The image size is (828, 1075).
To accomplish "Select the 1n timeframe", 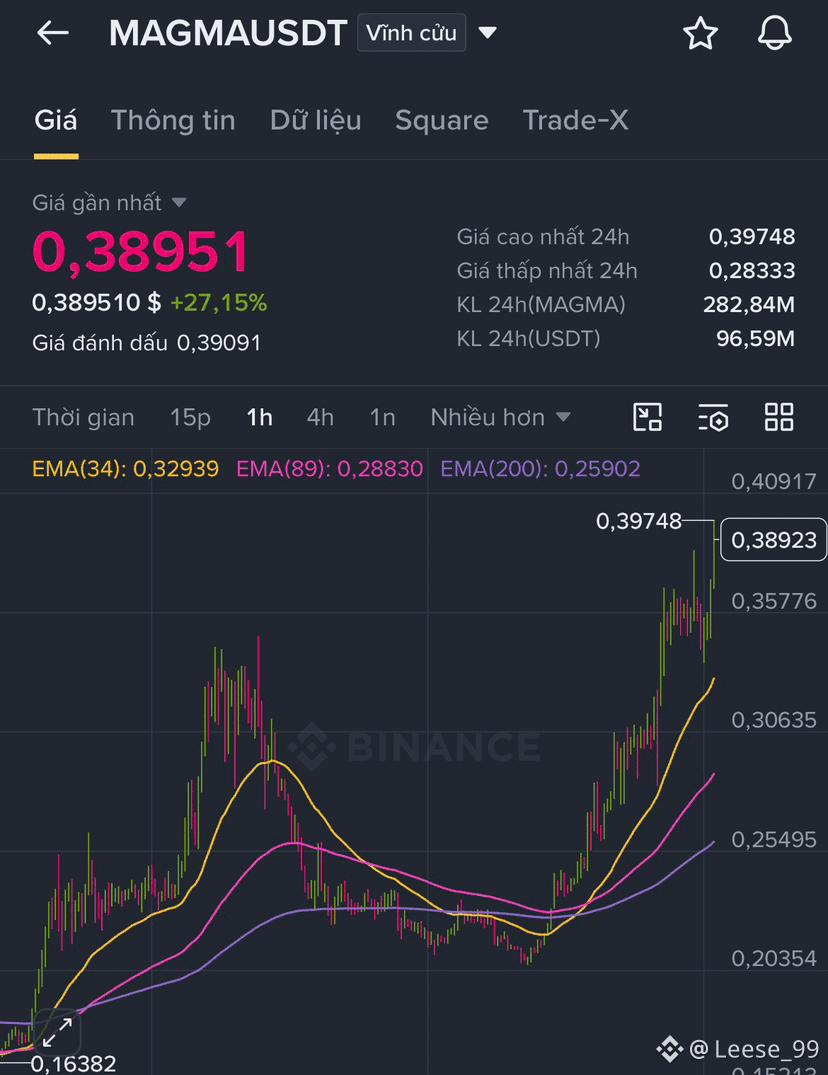I will pos(382,417).
